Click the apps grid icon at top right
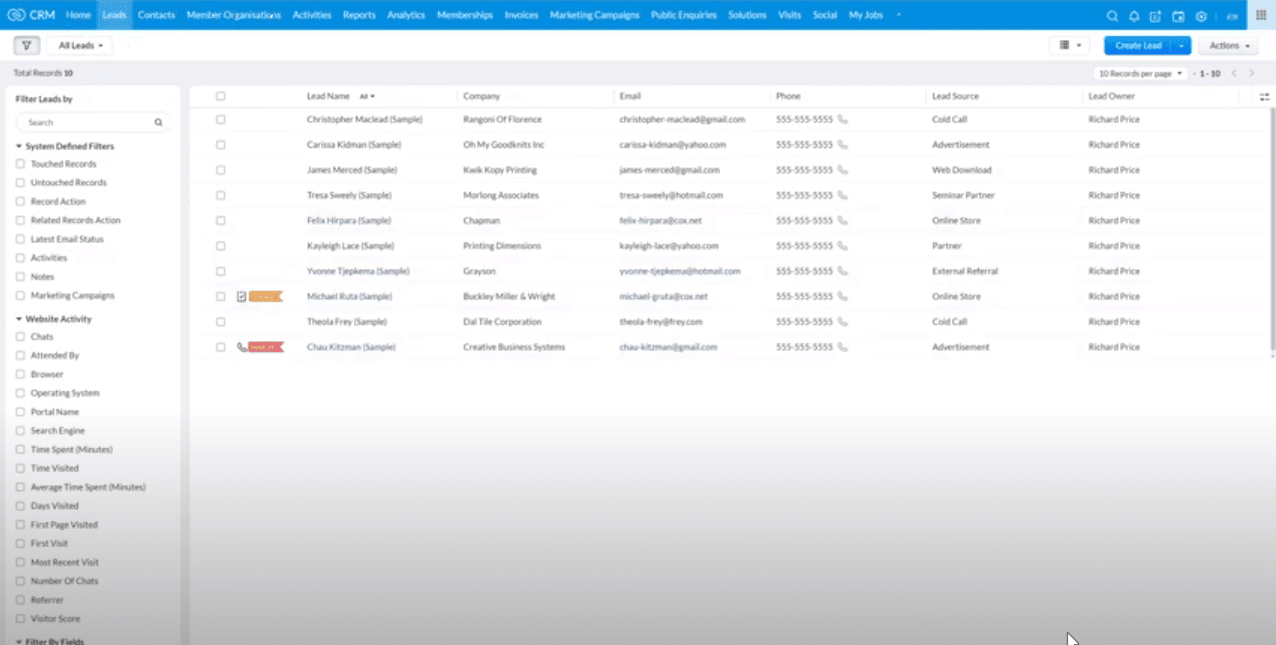Screen dimensions: 1276x645 point(1262,15)
